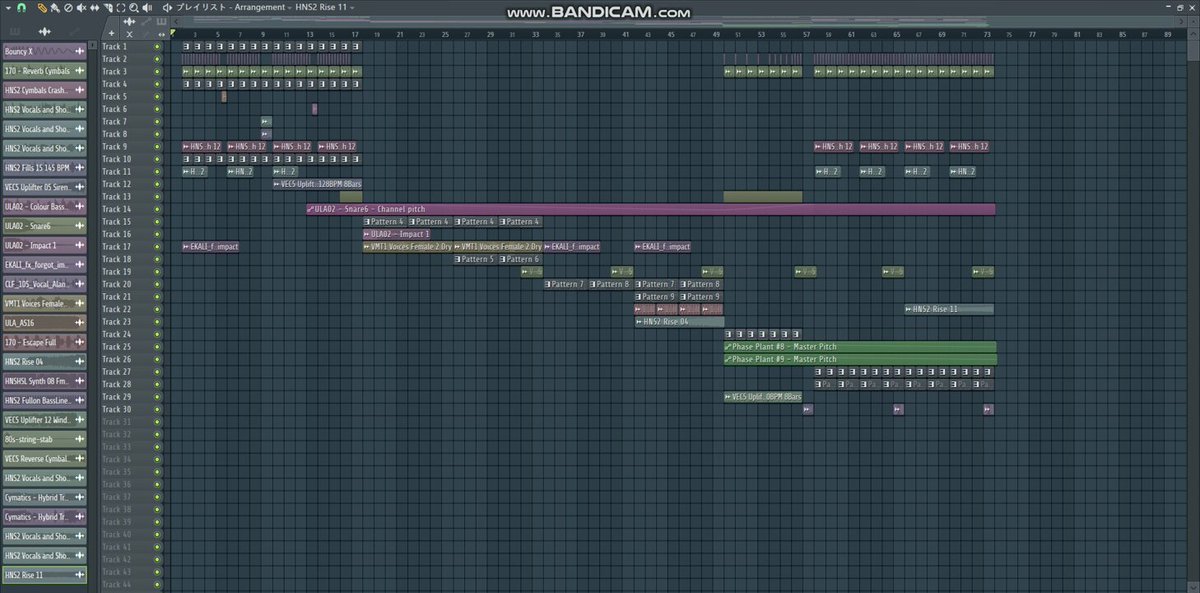Show automation clips in picker panel

[74, 32]
